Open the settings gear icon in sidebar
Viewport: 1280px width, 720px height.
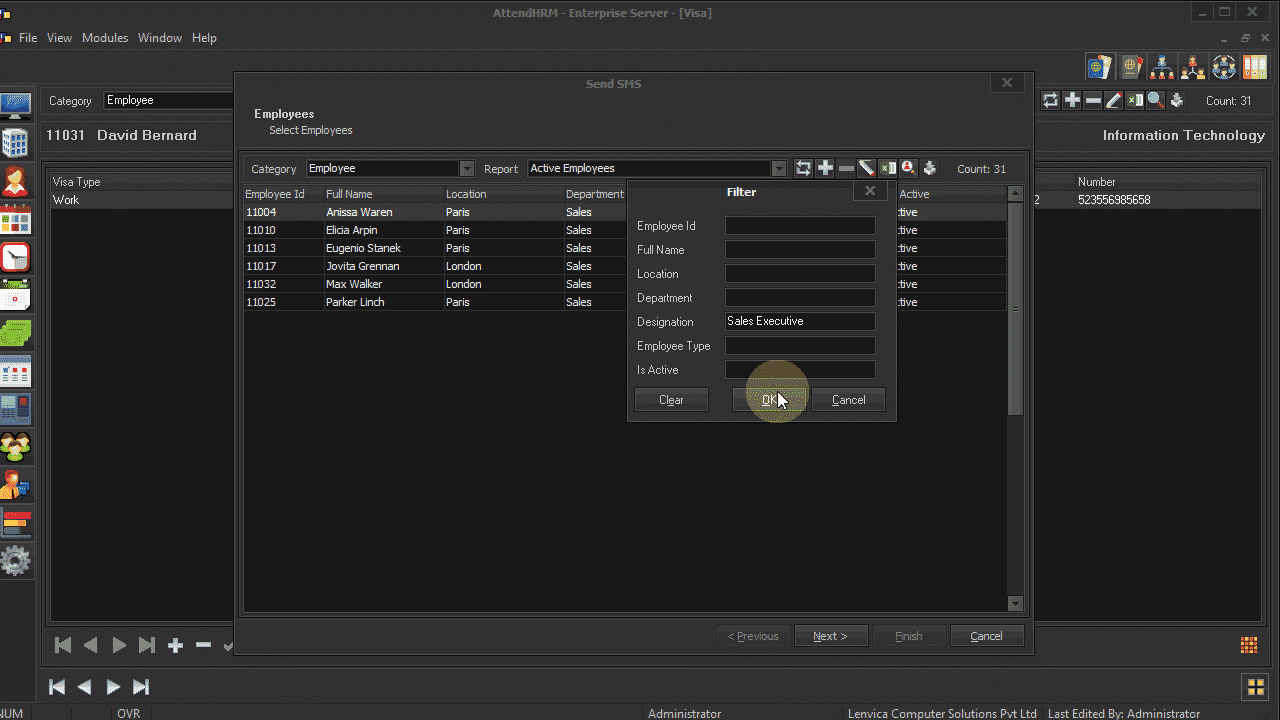[x=15, y=561]
